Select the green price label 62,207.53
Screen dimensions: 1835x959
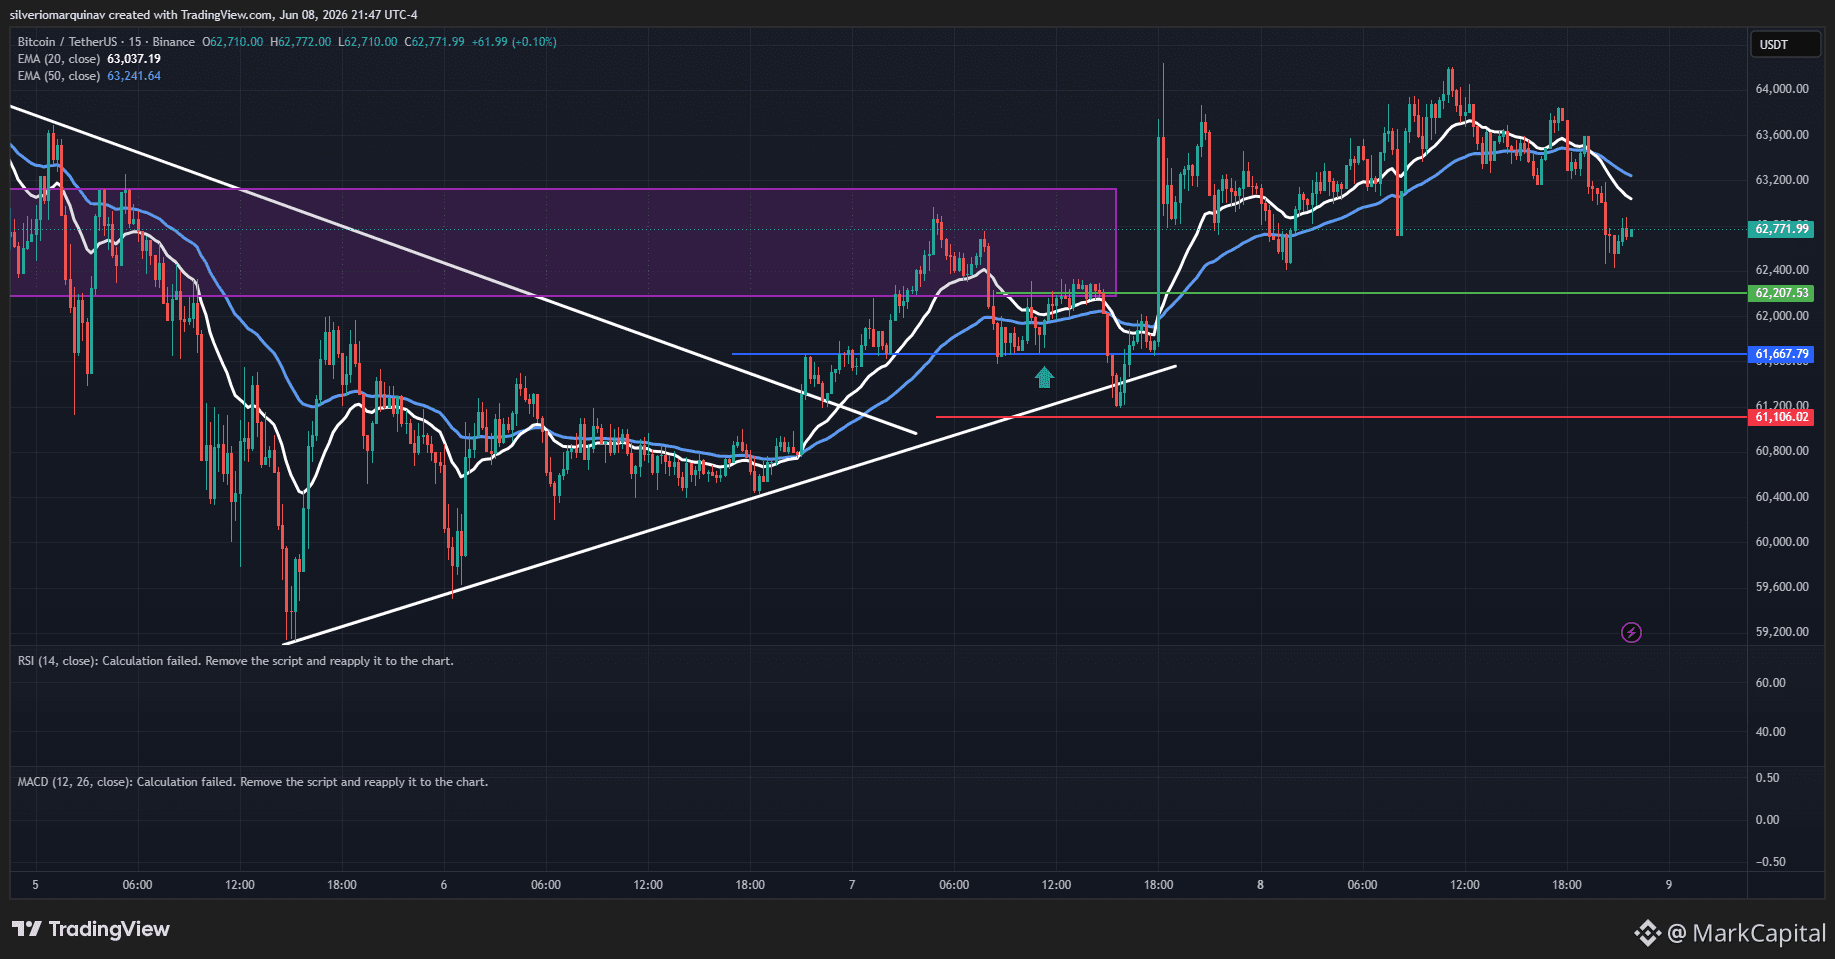tap(1782, 293)
